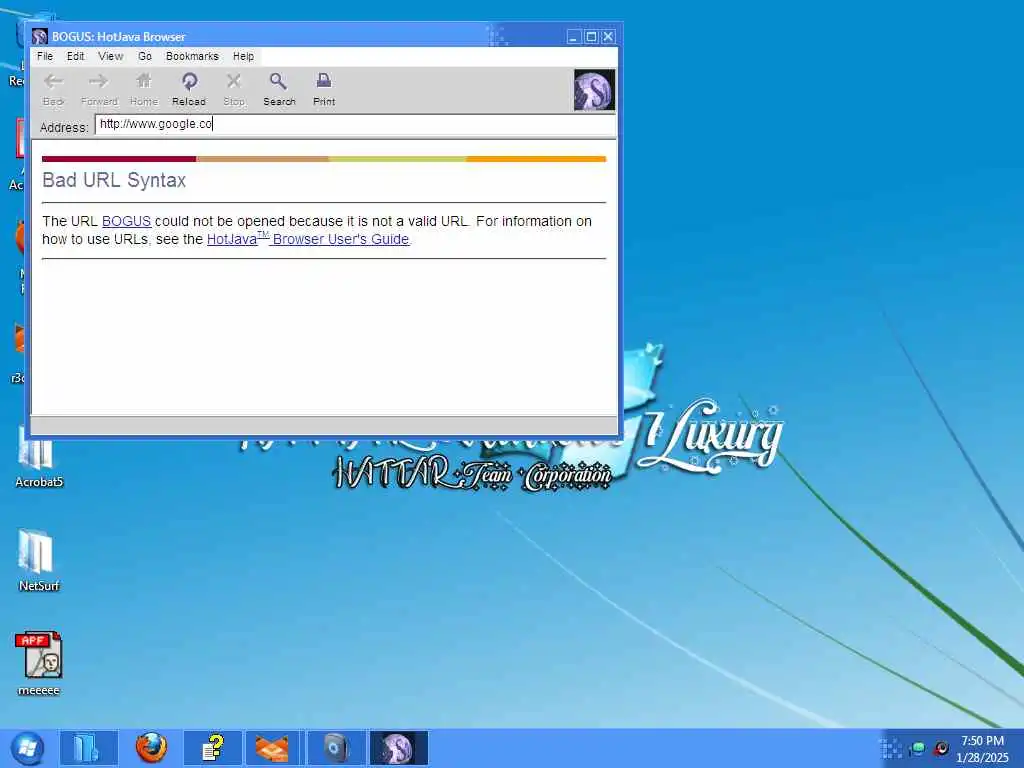
Task: Minimize the HotJava Browser window
Action: pos(573,37)
